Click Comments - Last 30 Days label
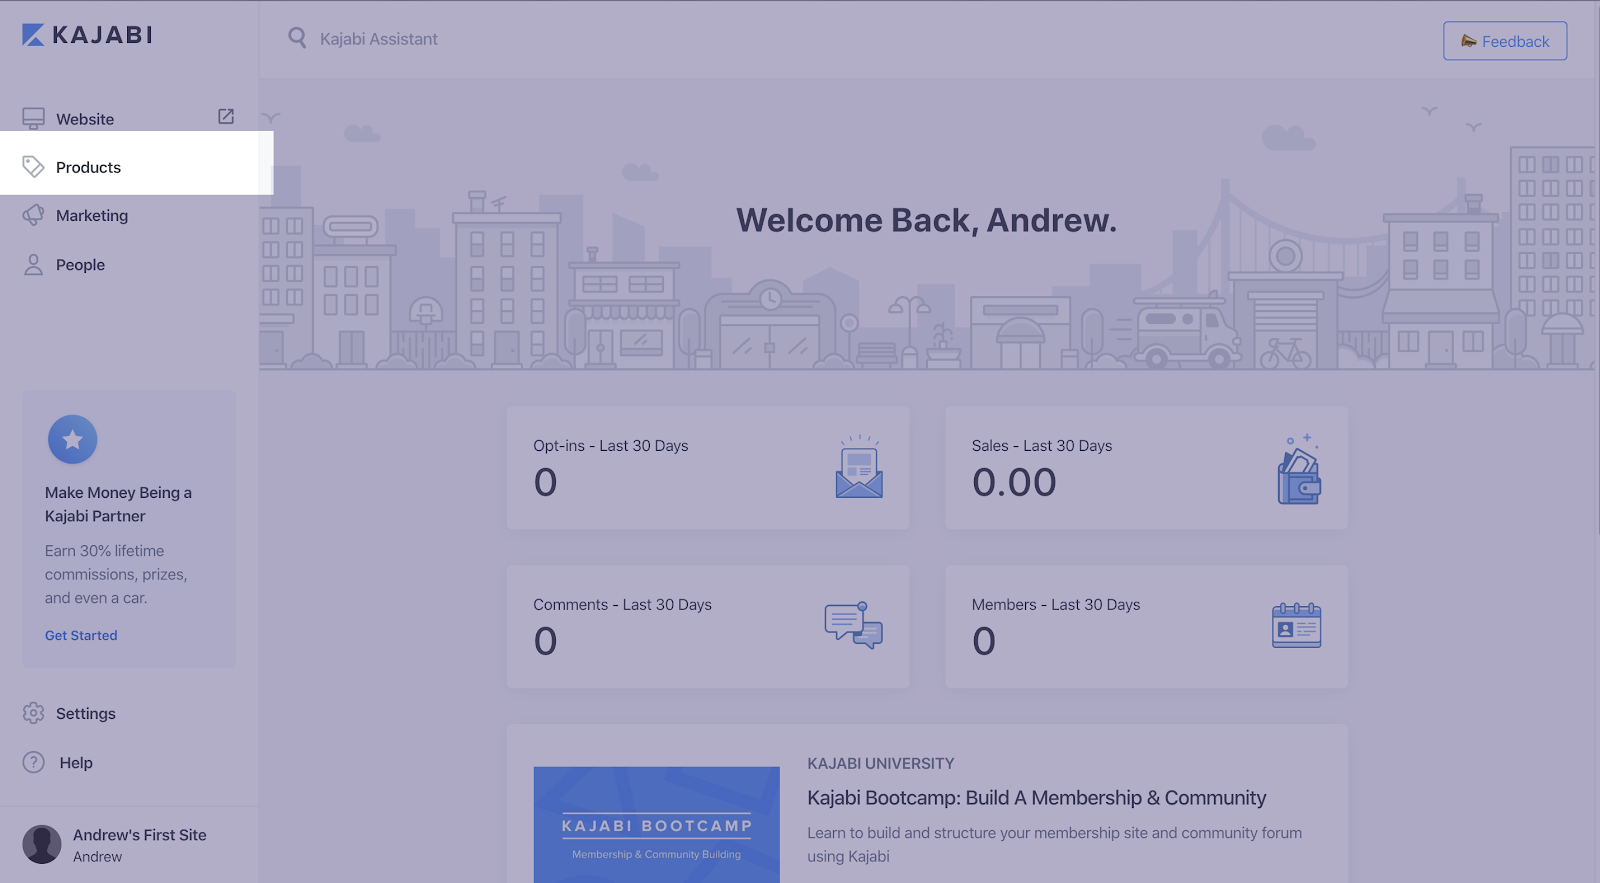The height and width of the screenshot is (883, 1600). pyautogui.click(x=622, y=605)
